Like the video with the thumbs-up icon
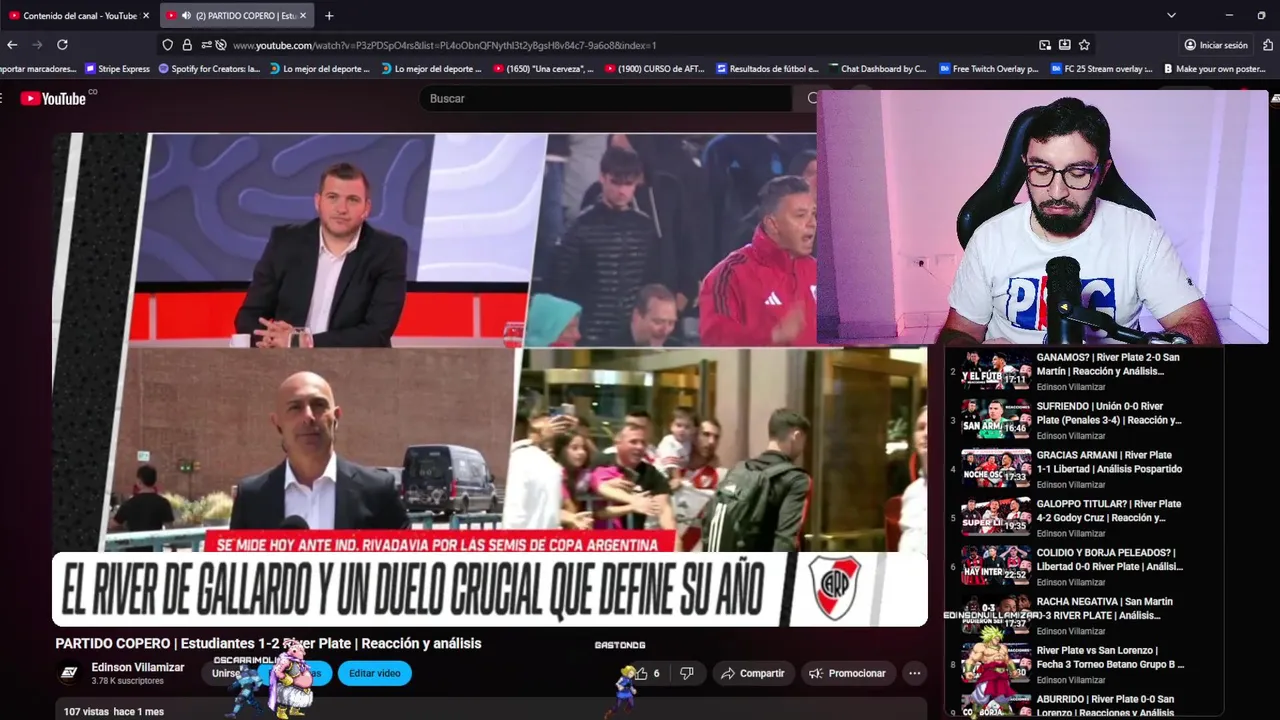 [643, 673]
